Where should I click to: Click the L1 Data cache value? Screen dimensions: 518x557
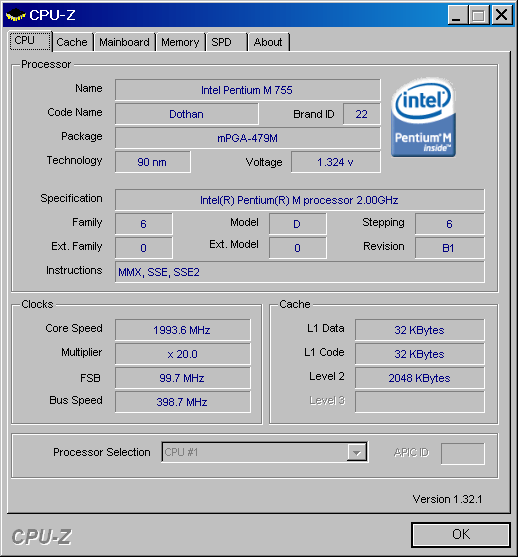pyautogui.click(x=420, y=330)
